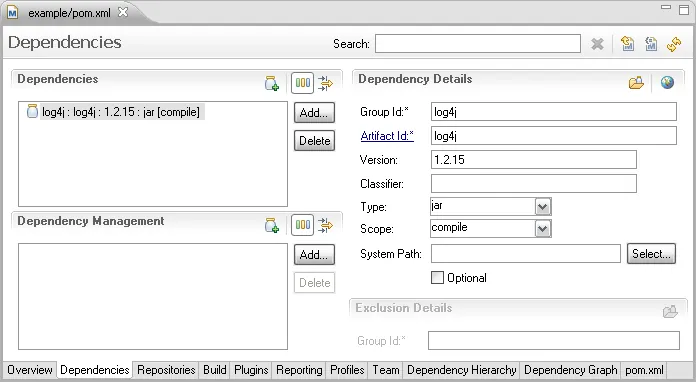Show the Dependency Hierarchy tab
696x382 pixels.
point(462,370)
